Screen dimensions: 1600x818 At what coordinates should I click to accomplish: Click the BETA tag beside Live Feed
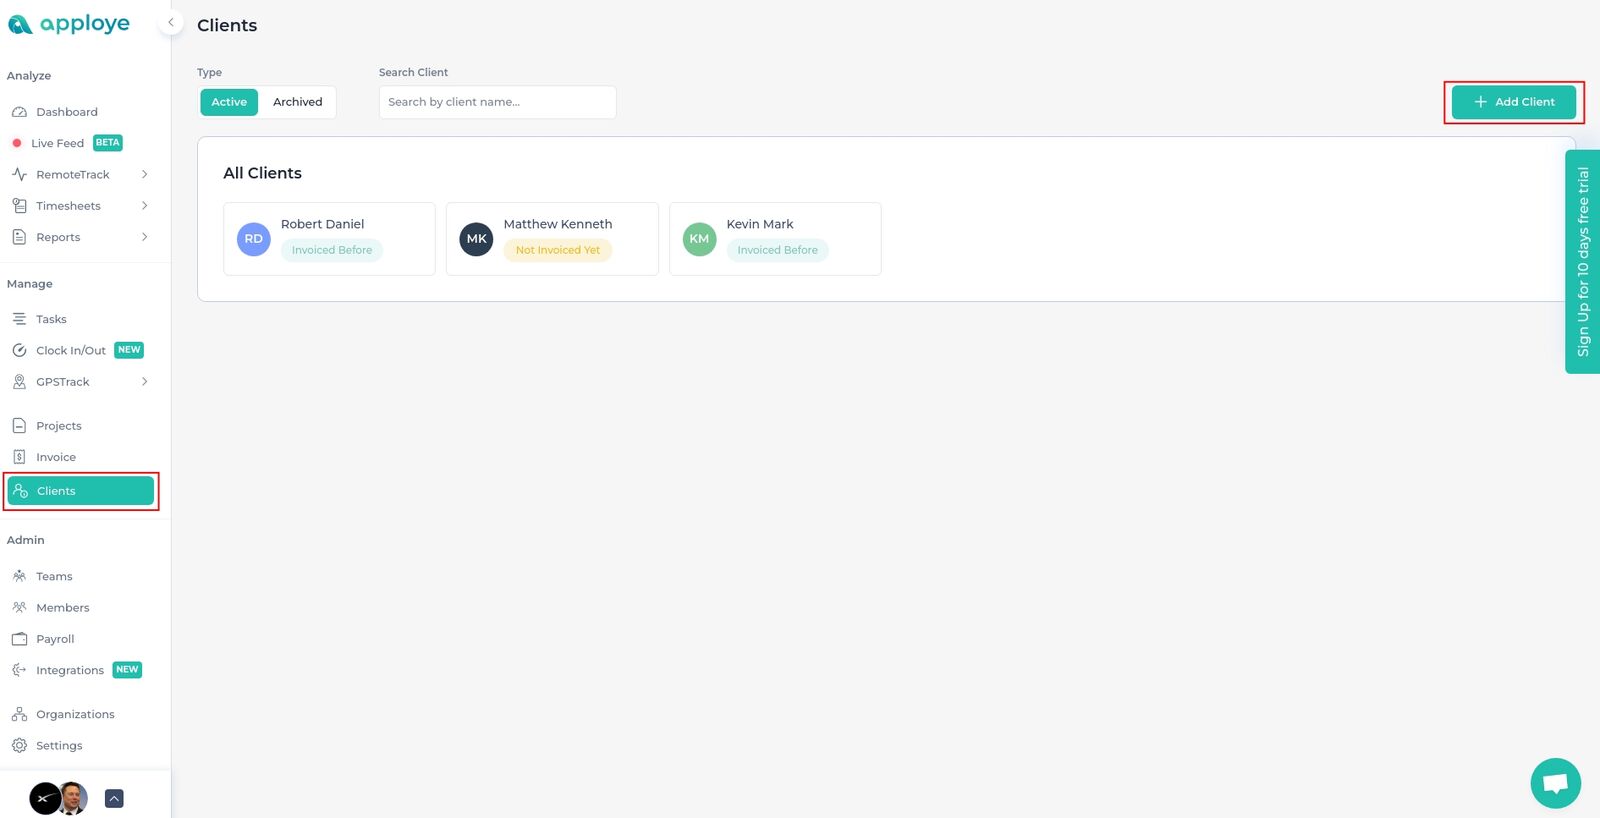(108, 143)
